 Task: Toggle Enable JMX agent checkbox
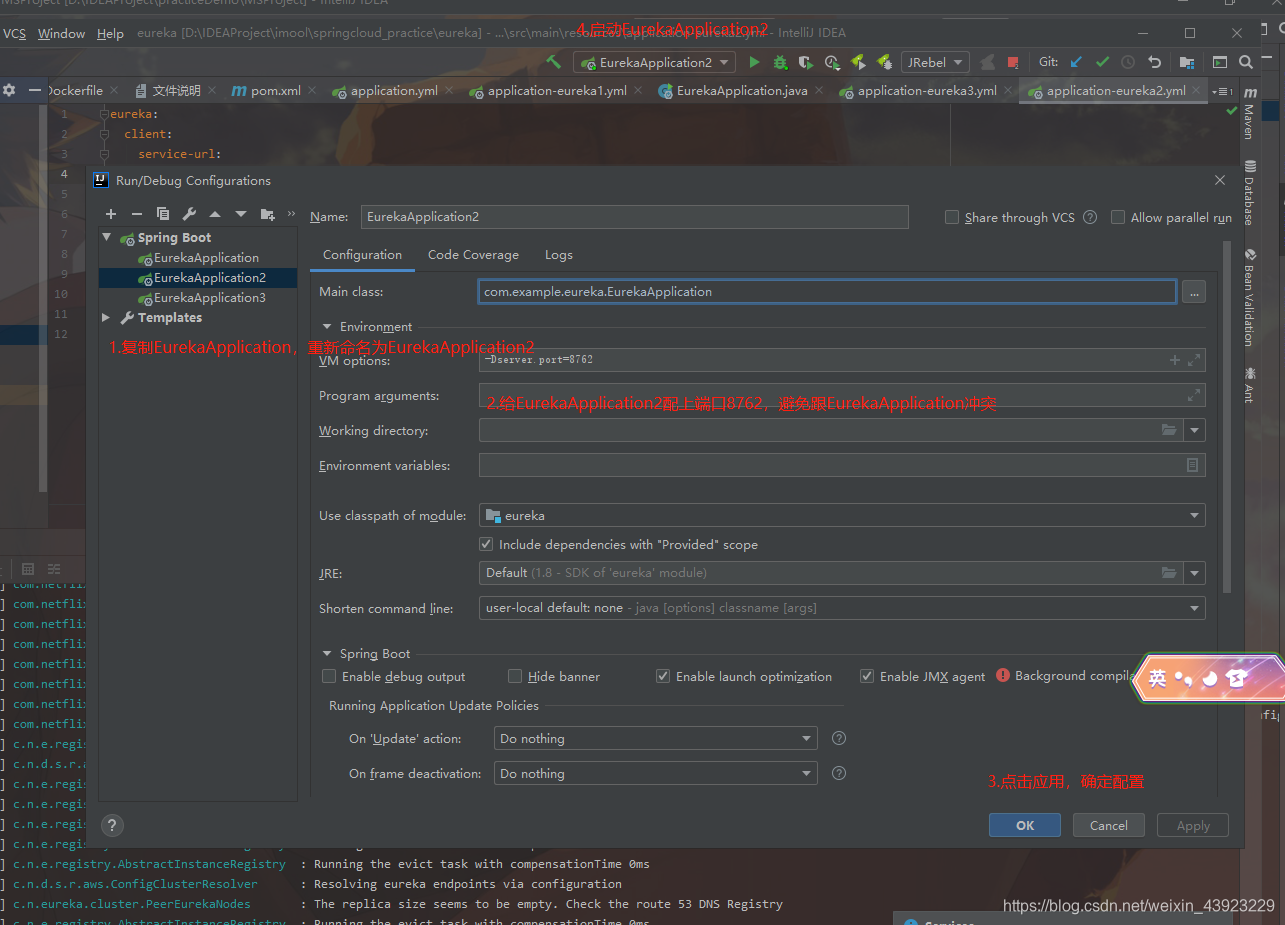point(867,676)
